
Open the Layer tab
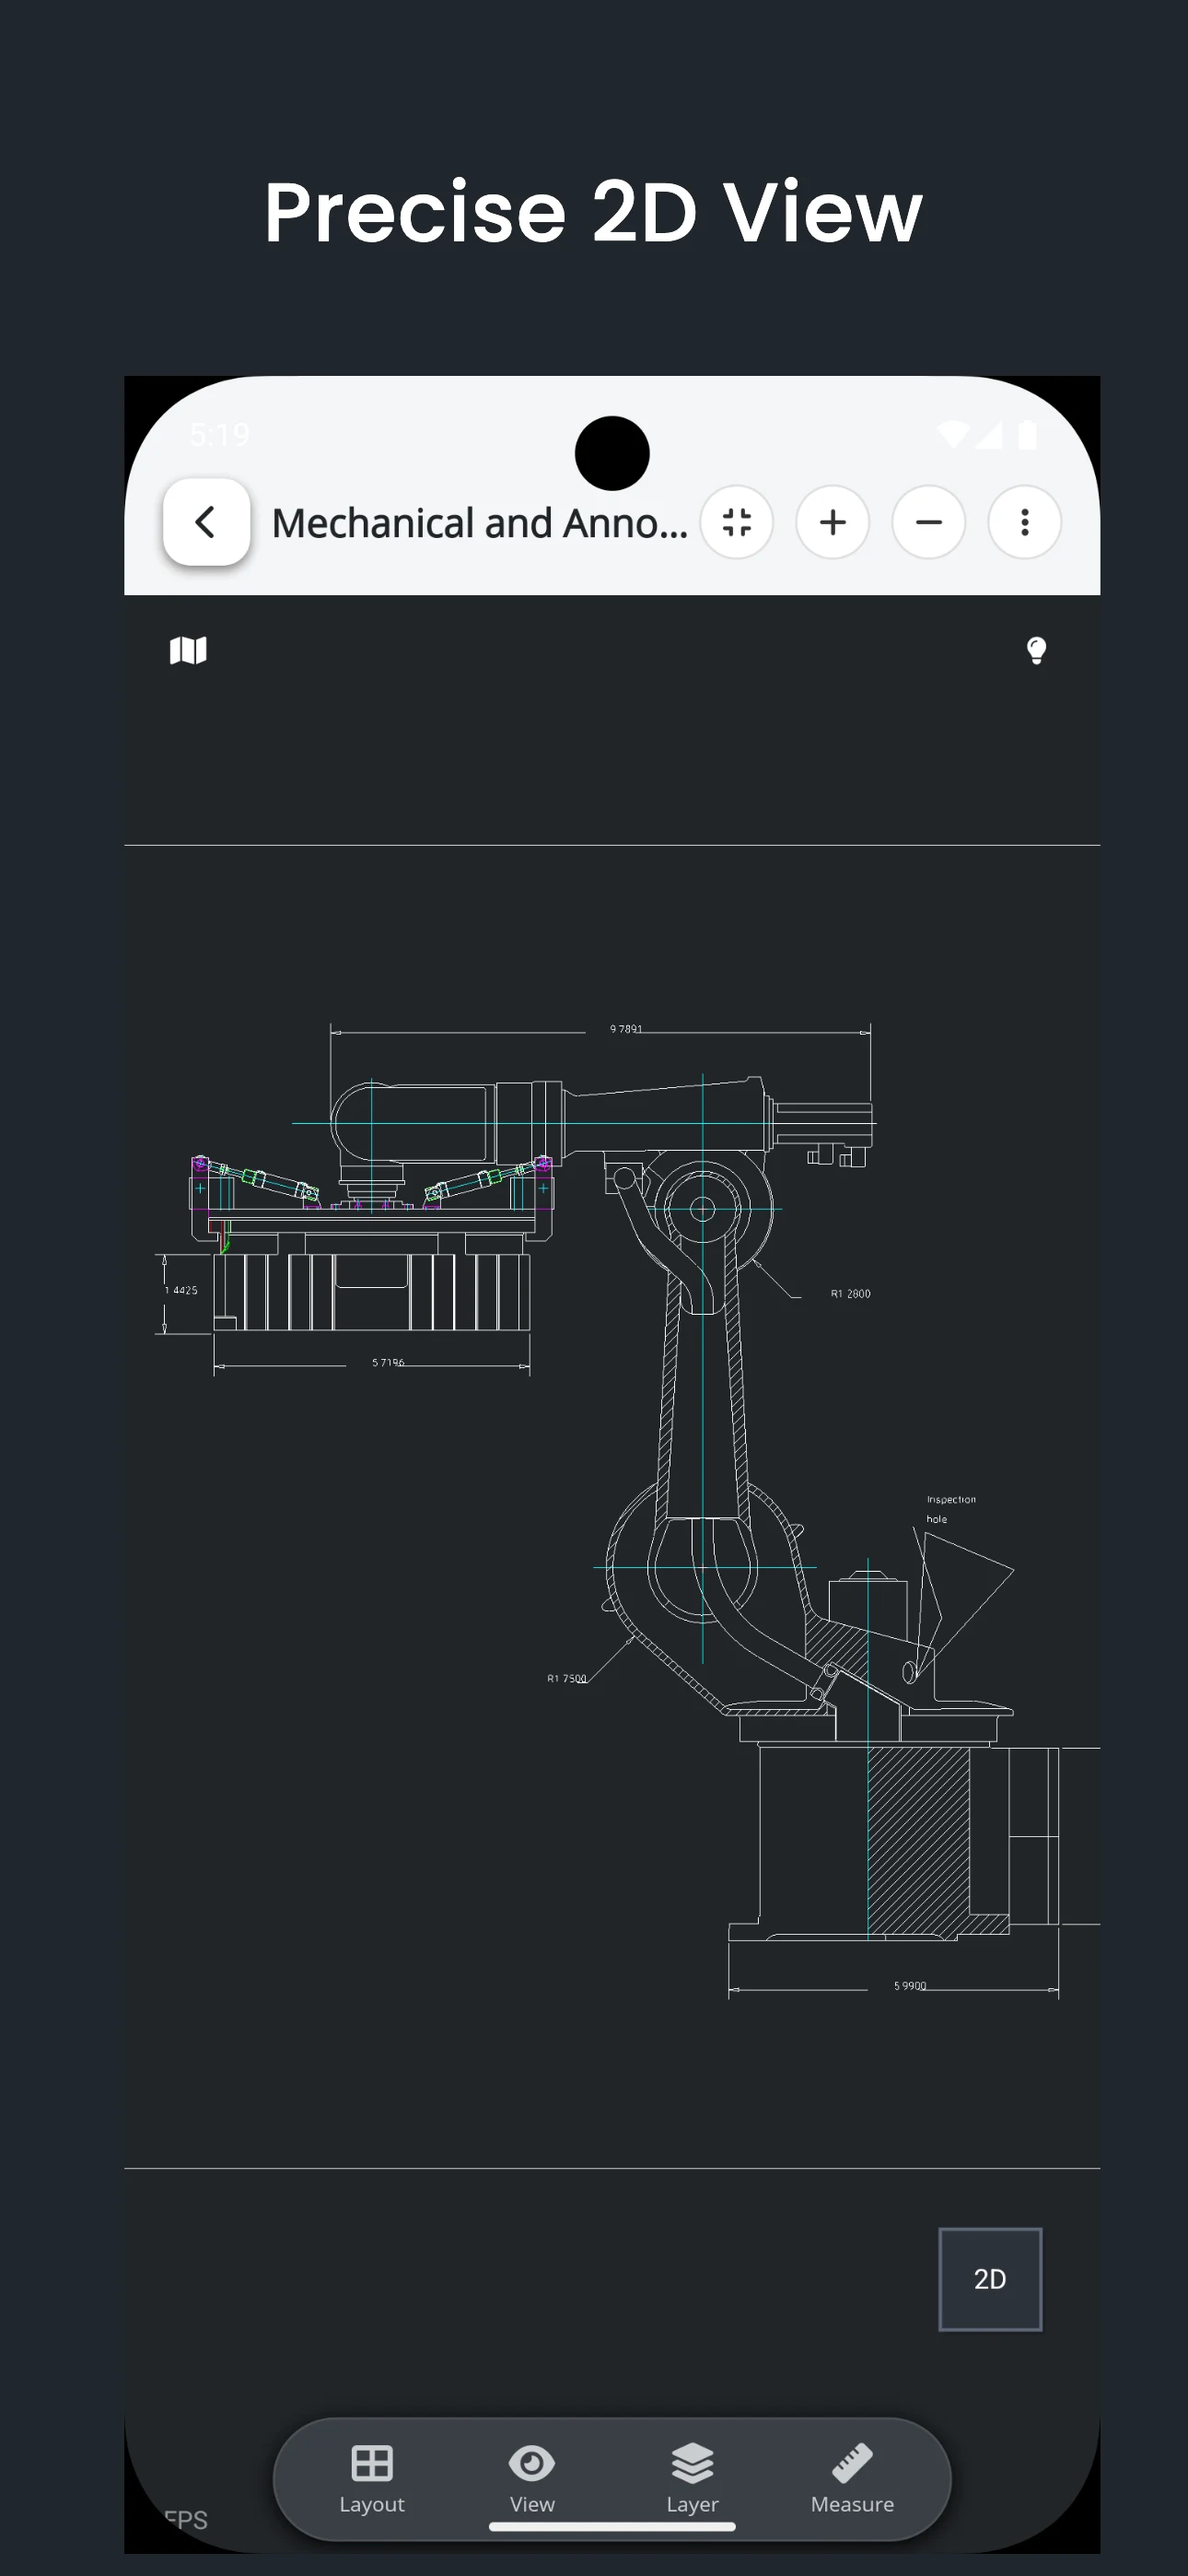coord(693,2479)
